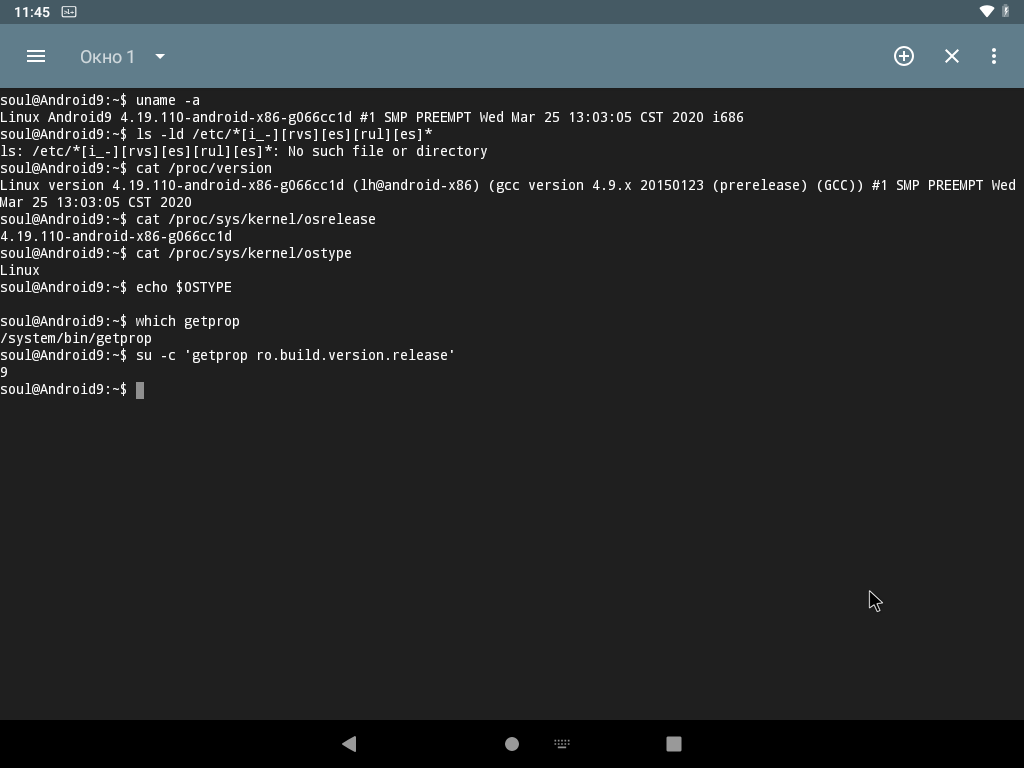Close the current terminal window
Viewport: 1024px width, 768px height.
pyautogui.click(x=952, y=56)
